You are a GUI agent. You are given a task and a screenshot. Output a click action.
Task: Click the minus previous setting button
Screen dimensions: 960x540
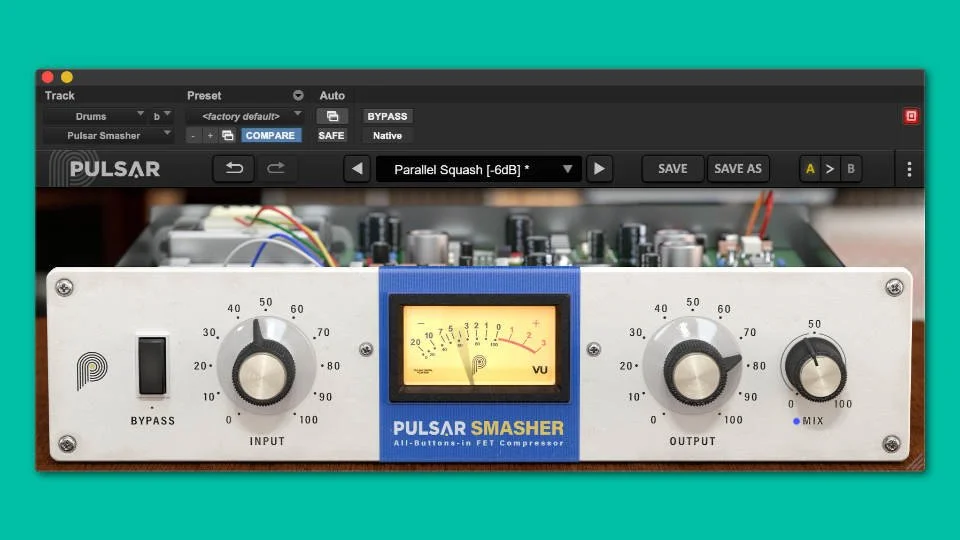click(x=193, y=135)
